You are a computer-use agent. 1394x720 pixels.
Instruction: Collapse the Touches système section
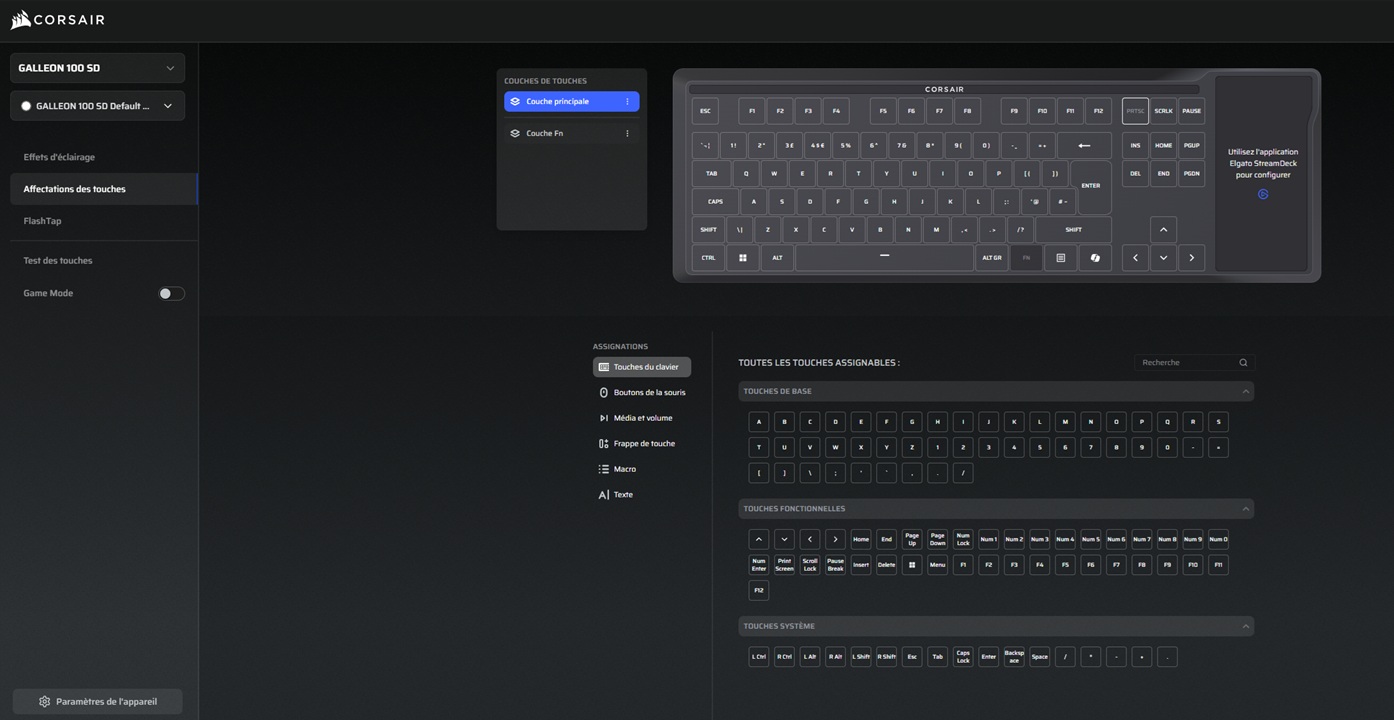click(x=1245, y=626)
